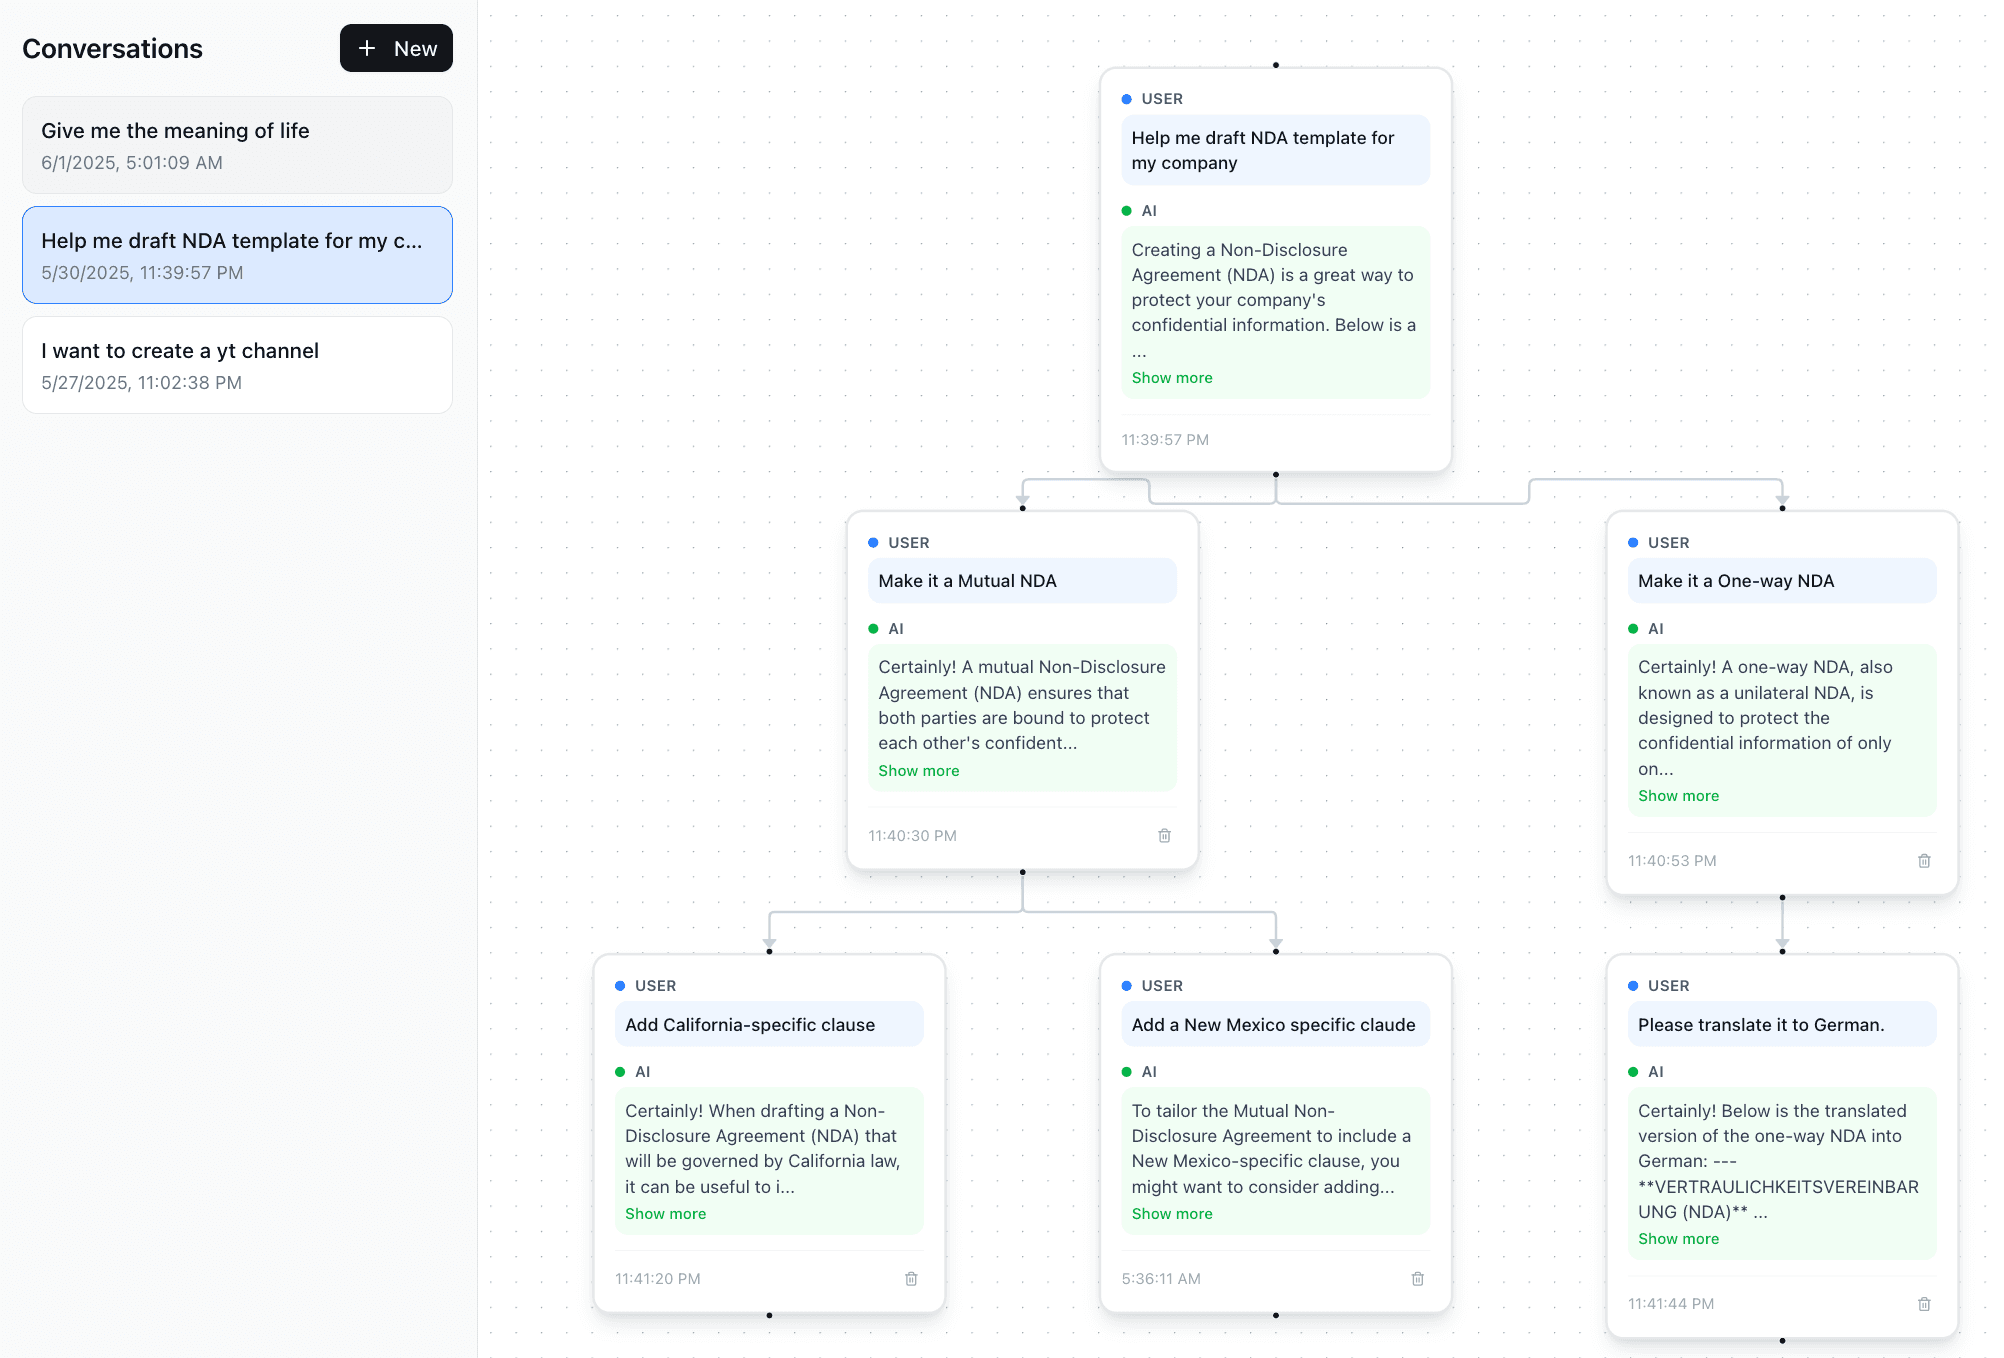Open 'Give me the meaning of life' conversation
The height and width of the screenshot is (1358, 2004).
237,145
